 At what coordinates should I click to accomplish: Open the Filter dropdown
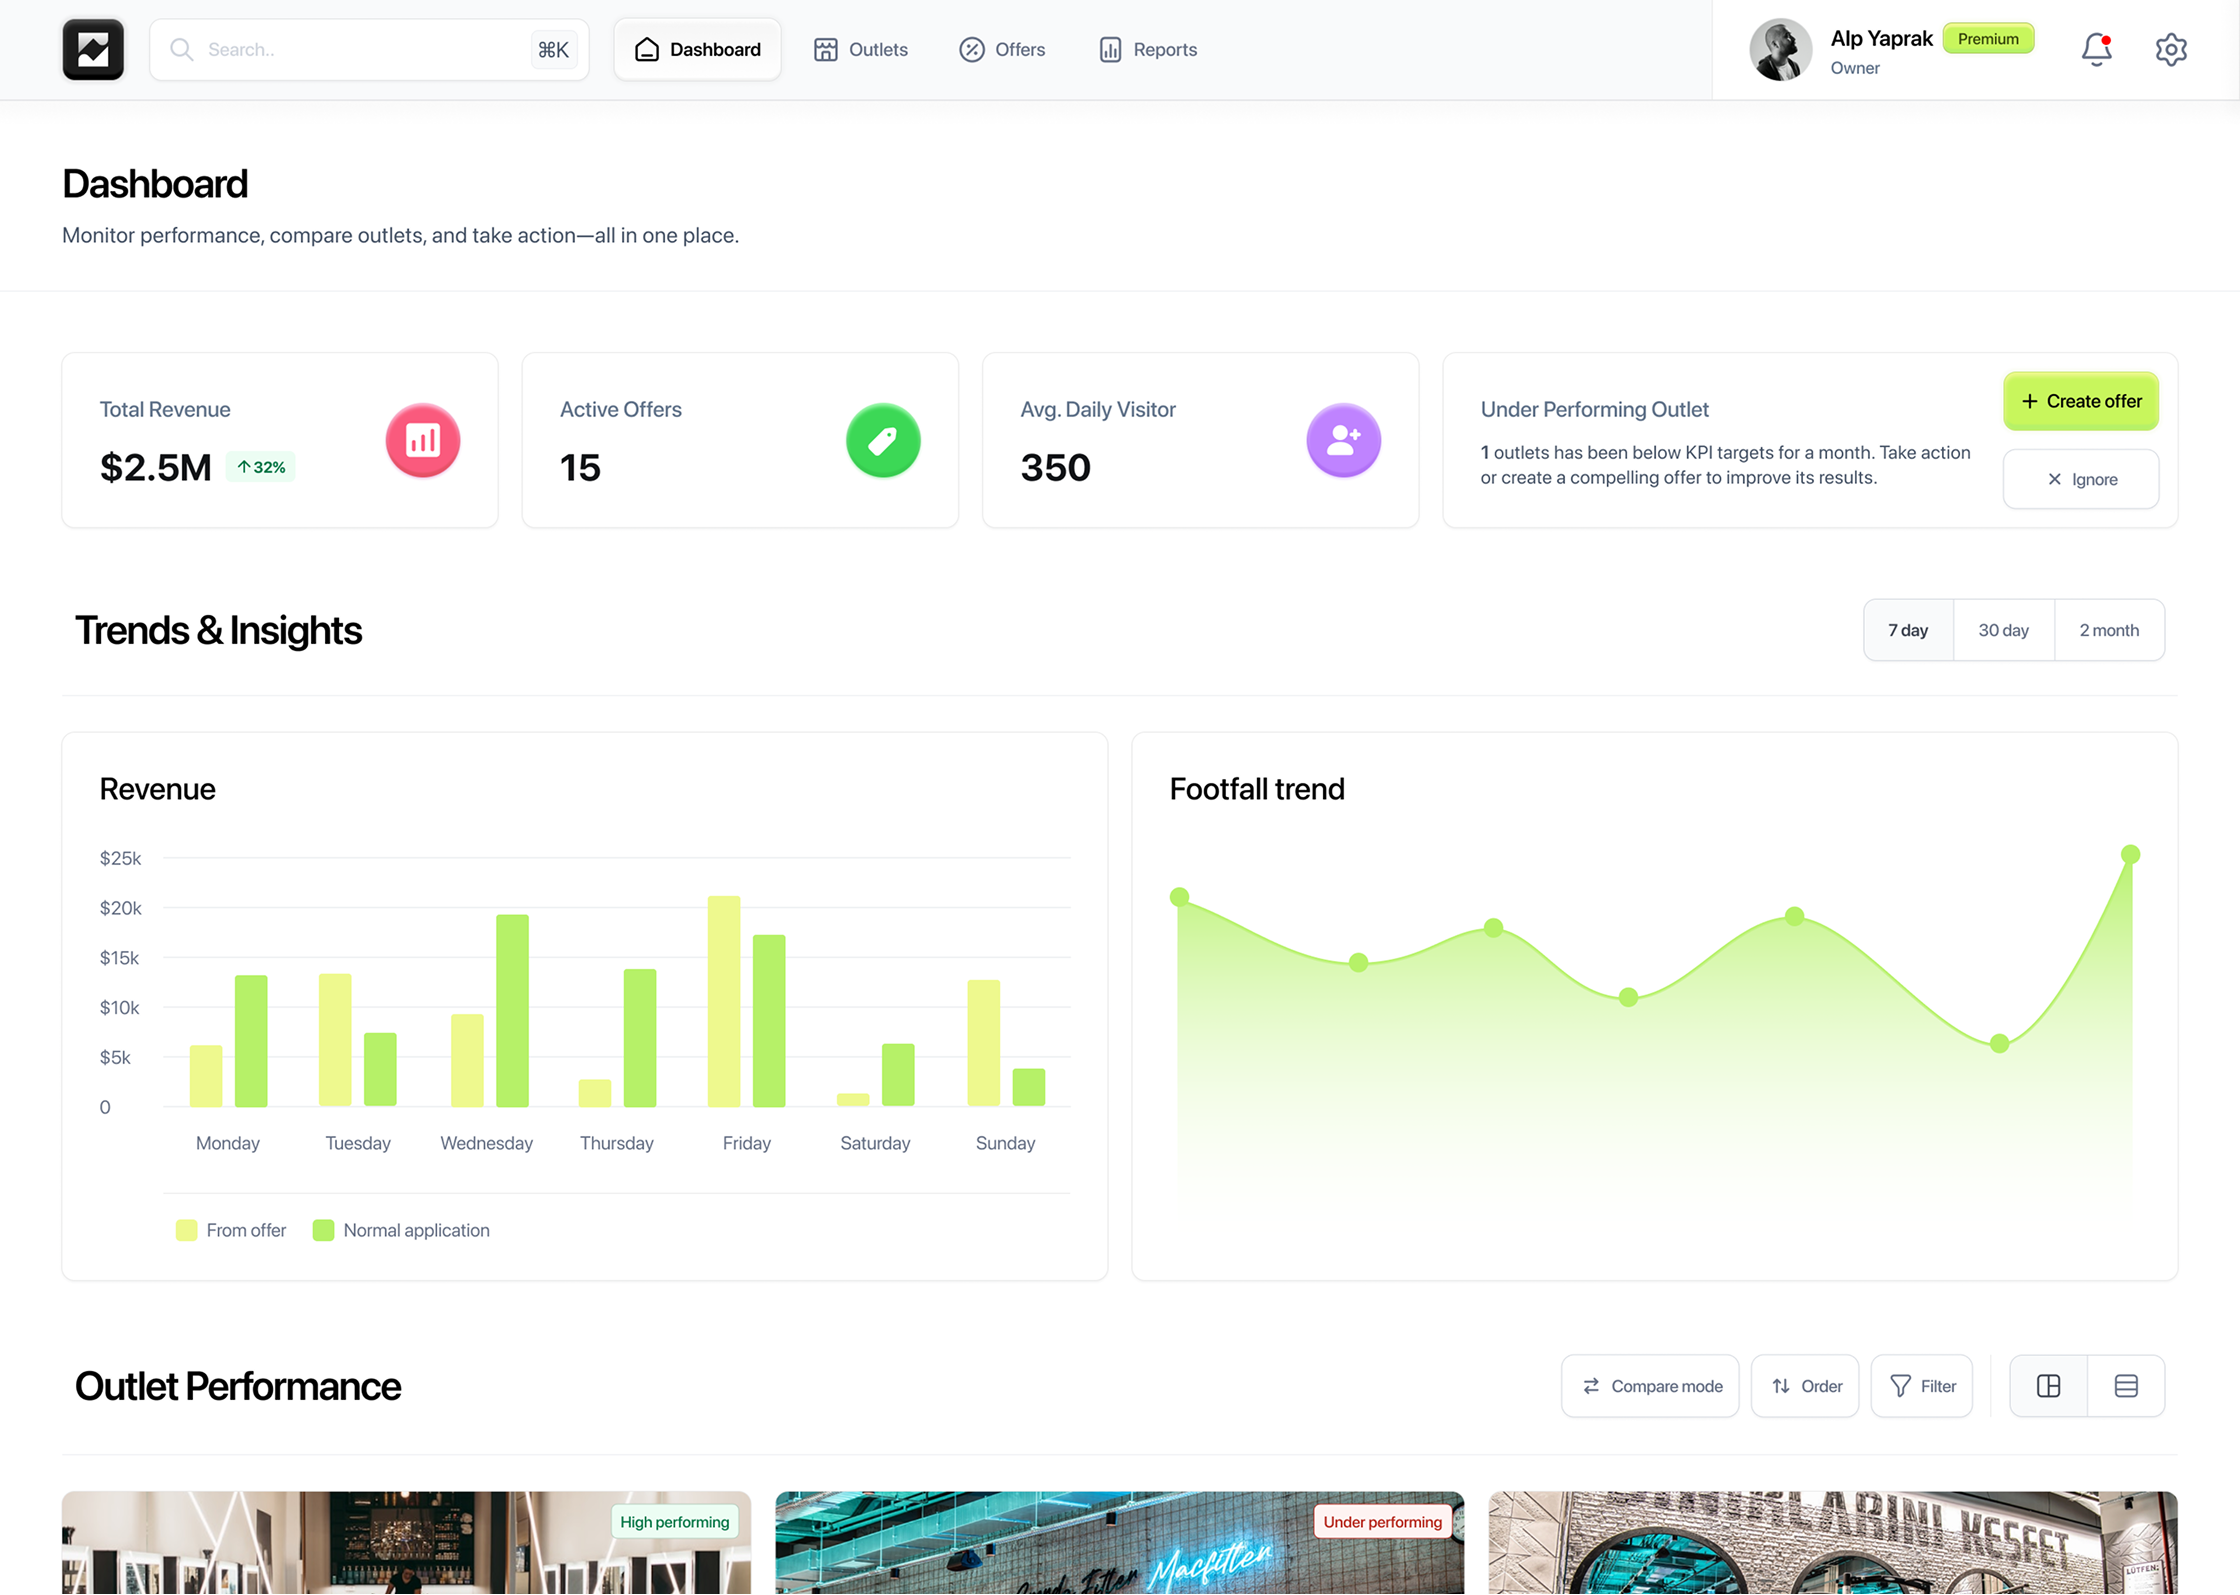click(1922, 1386)
